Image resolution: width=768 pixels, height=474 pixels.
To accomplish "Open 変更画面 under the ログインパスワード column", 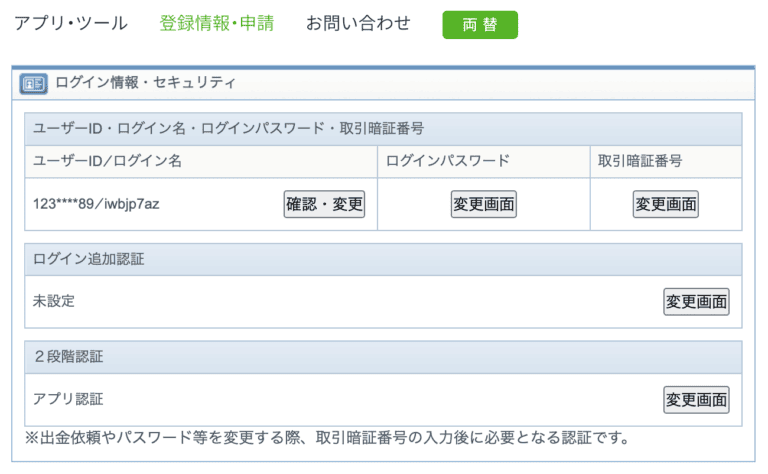I will [484, 205].
